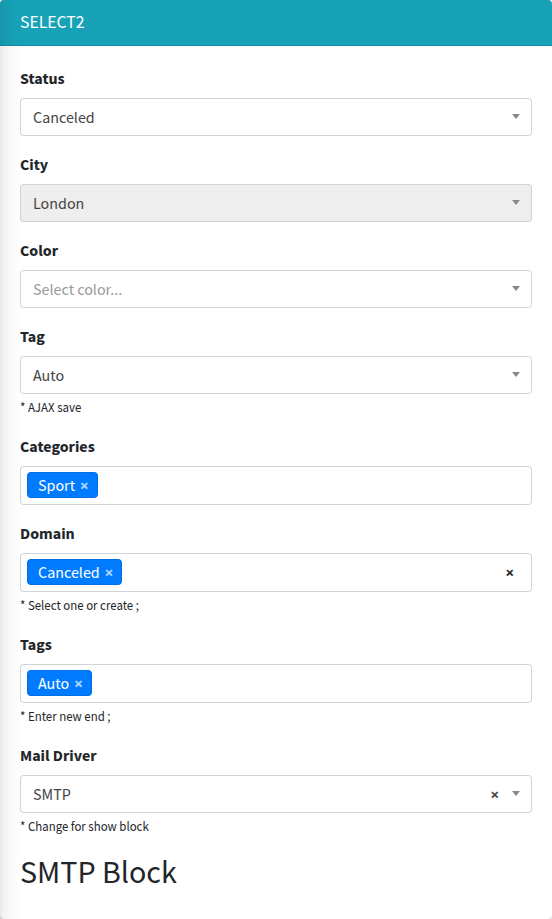
Task: Click inside the Categories multi-select field
Action: (275, 485)
